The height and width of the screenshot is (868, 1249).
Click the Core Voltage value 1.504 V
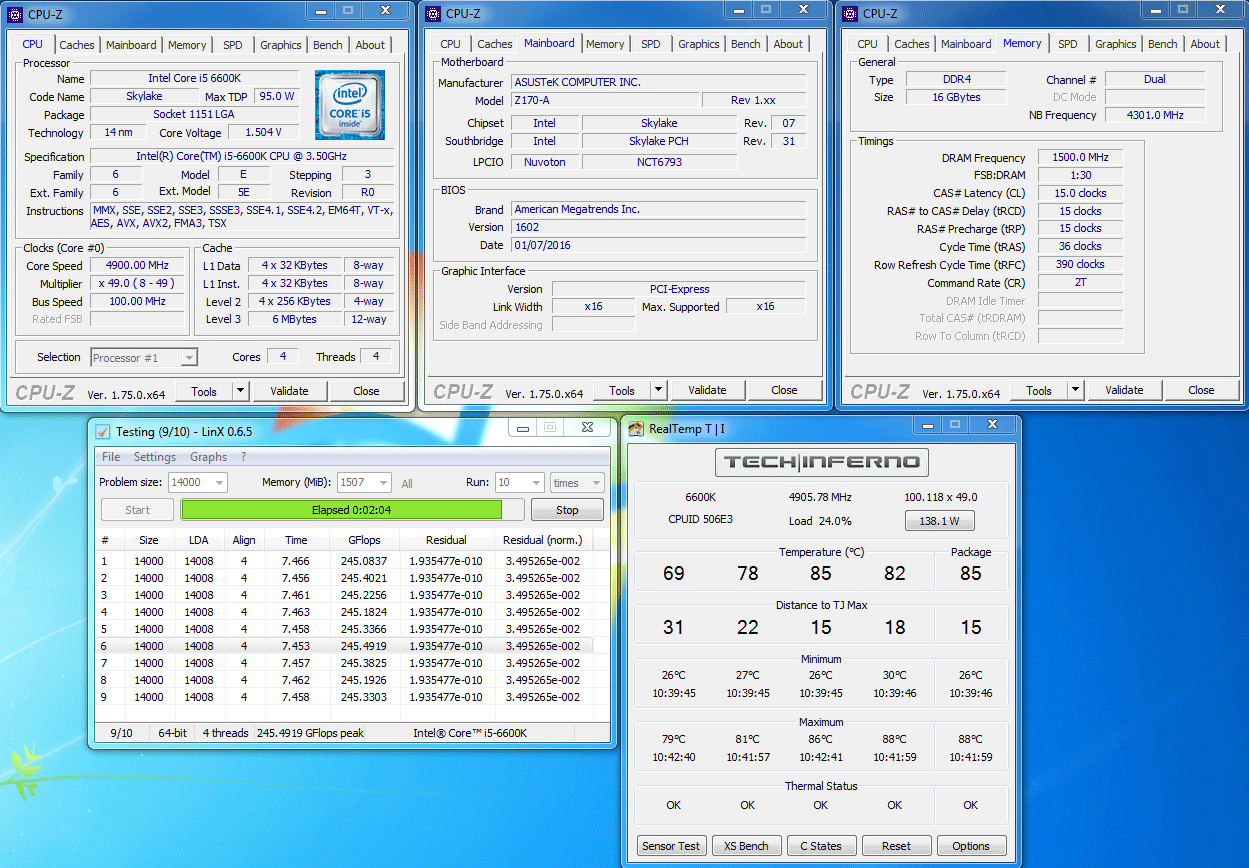262,132
